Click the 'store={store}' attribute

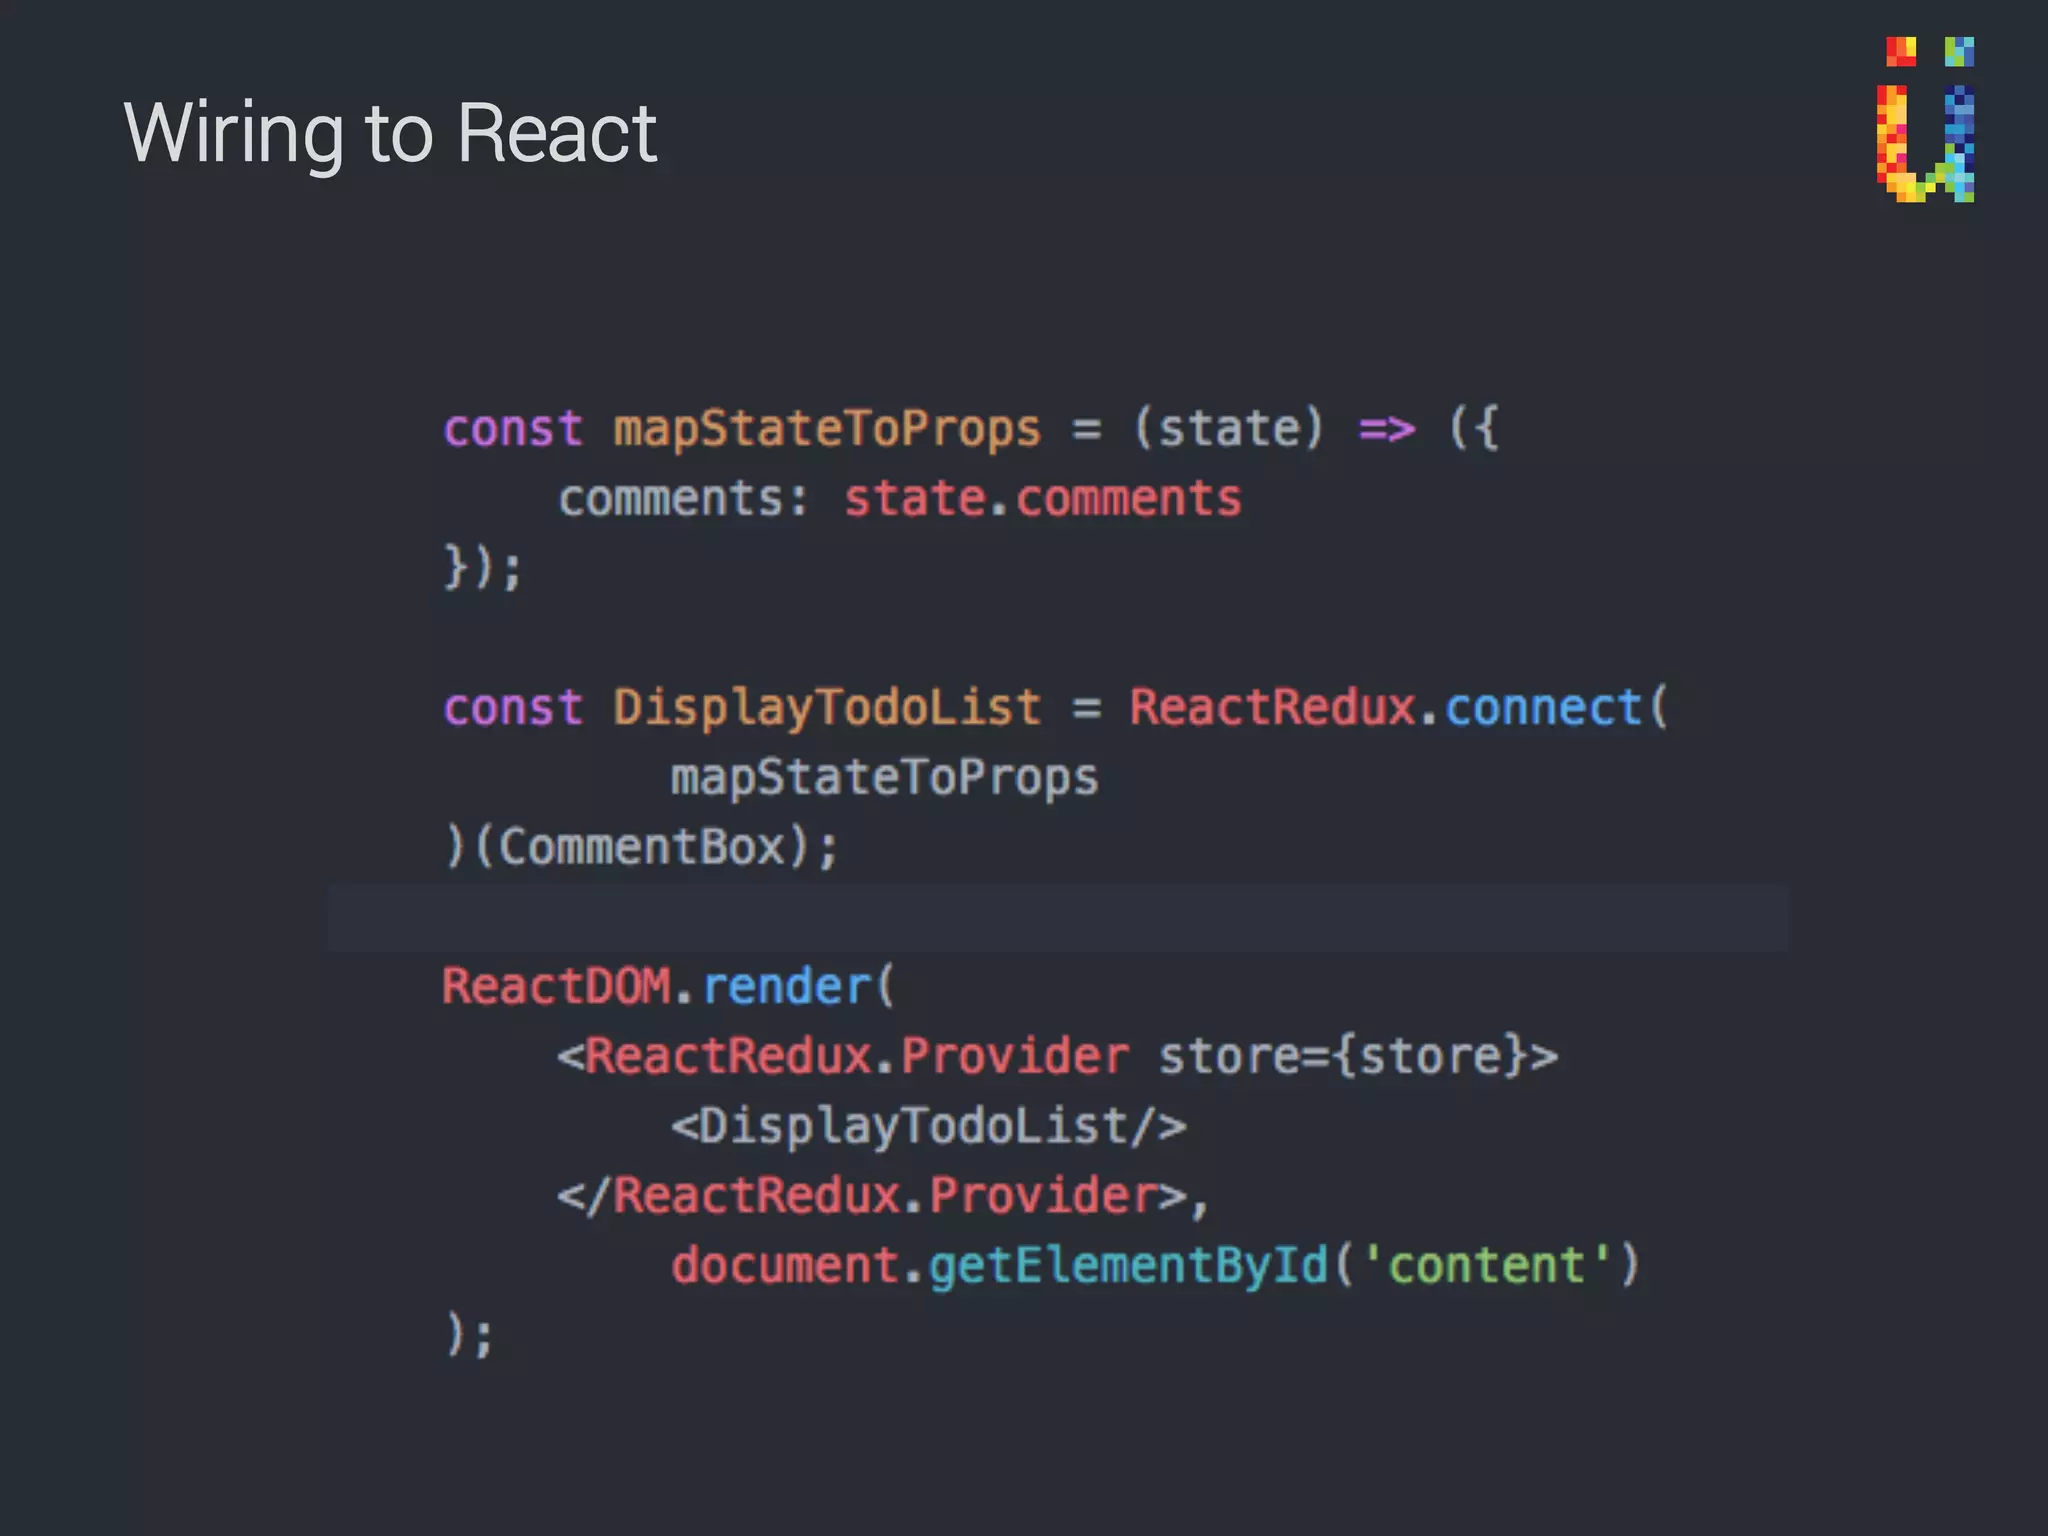coord(1344,1056)
